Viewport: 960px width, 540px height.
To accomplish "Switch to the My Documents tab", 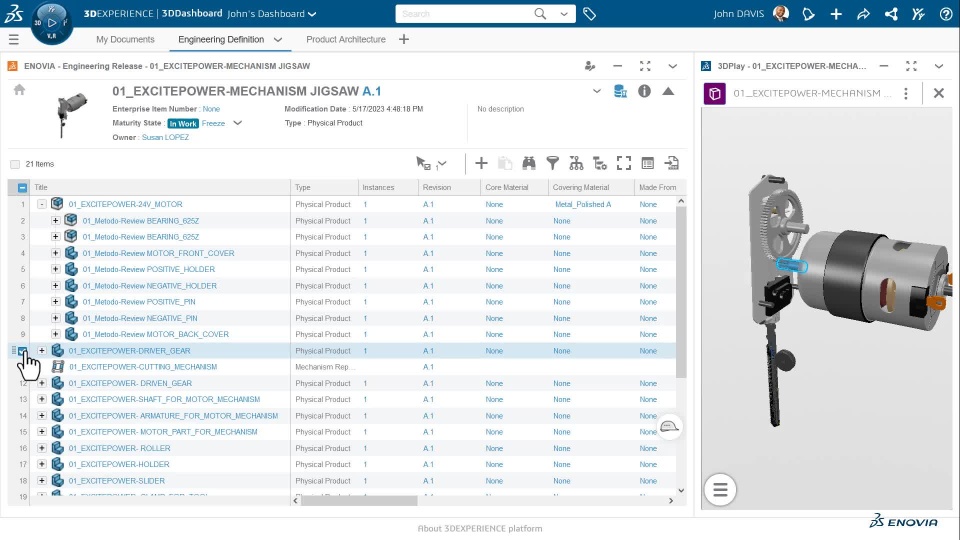I will [126, 39].
